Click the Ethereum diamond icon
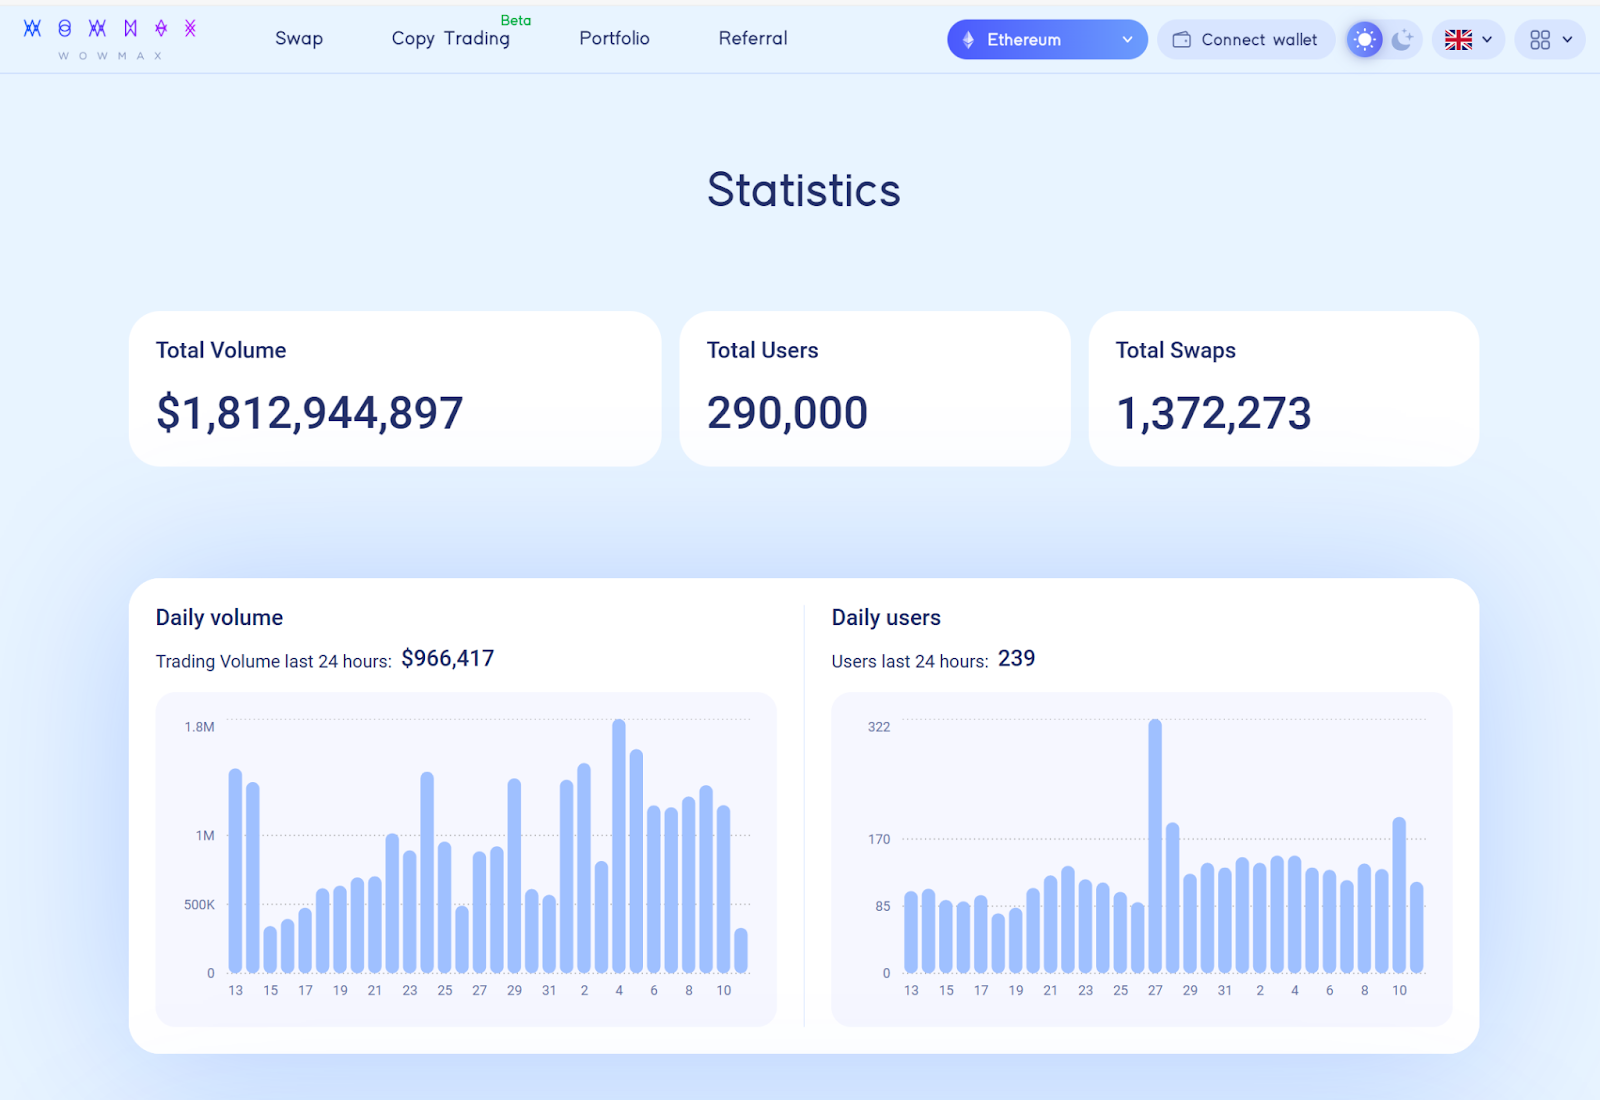This screenshot has height=1100, width=1600. click(968, 40)
